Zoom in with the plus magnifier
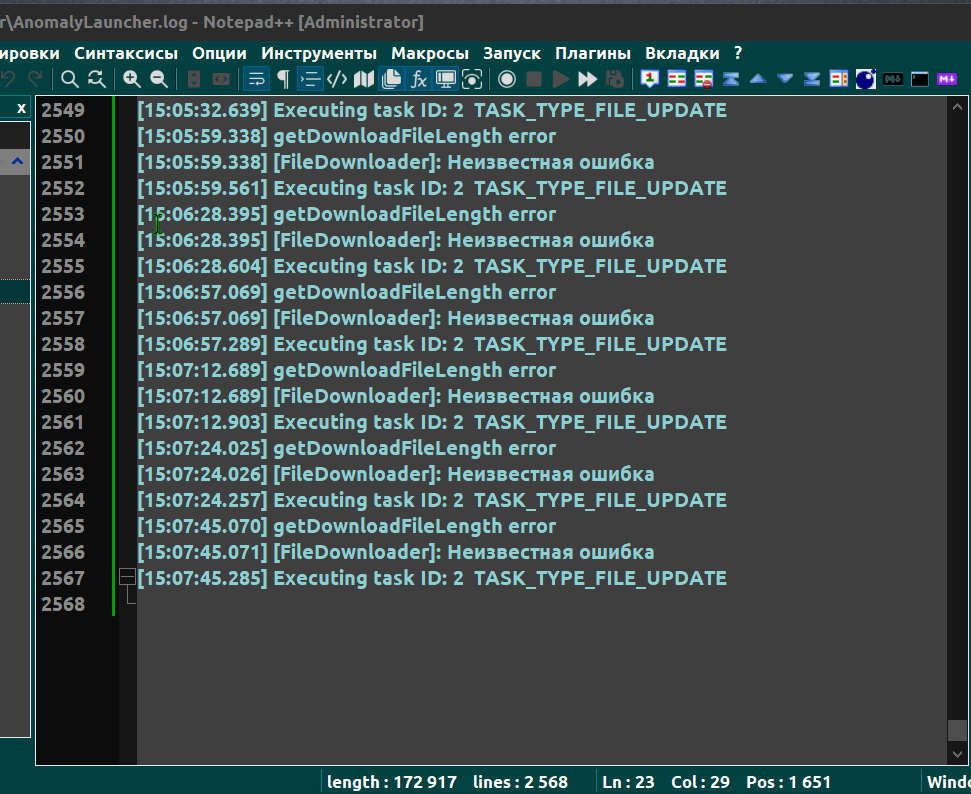 [132, 79]
